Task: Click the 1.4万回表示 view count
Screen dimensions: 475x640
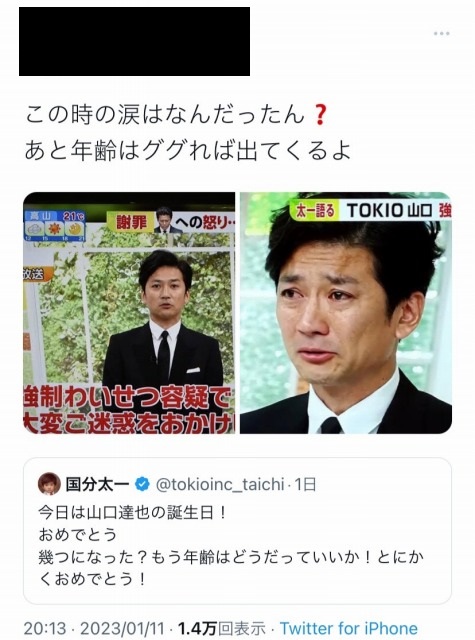Action: [x=222, y=629]
